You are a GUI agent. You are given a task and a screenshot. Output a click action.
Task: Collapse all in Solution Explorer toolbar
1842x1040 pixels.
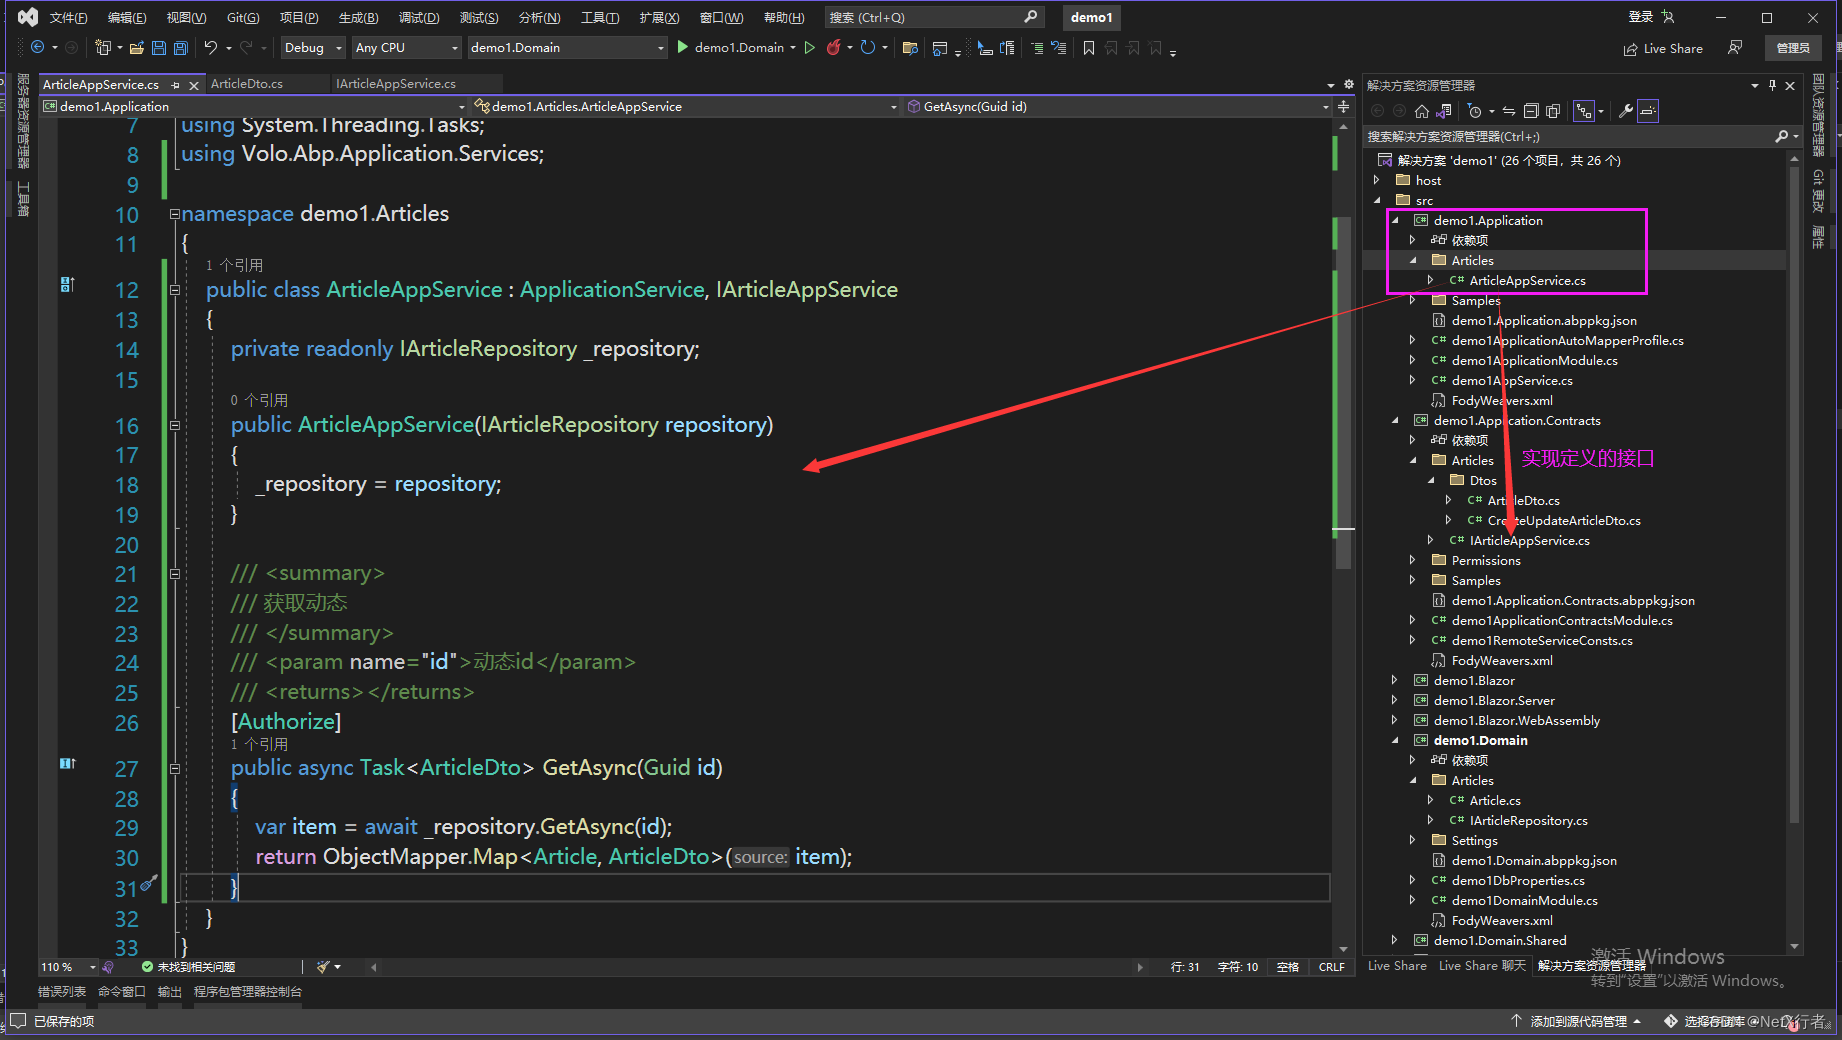pyautogui.click(x=1531, y=111)
